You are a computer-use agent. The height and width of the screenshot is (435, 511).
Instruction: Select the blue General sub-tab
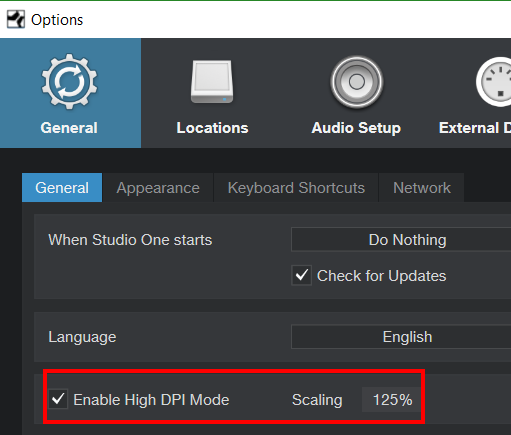[x=62, y=188]
